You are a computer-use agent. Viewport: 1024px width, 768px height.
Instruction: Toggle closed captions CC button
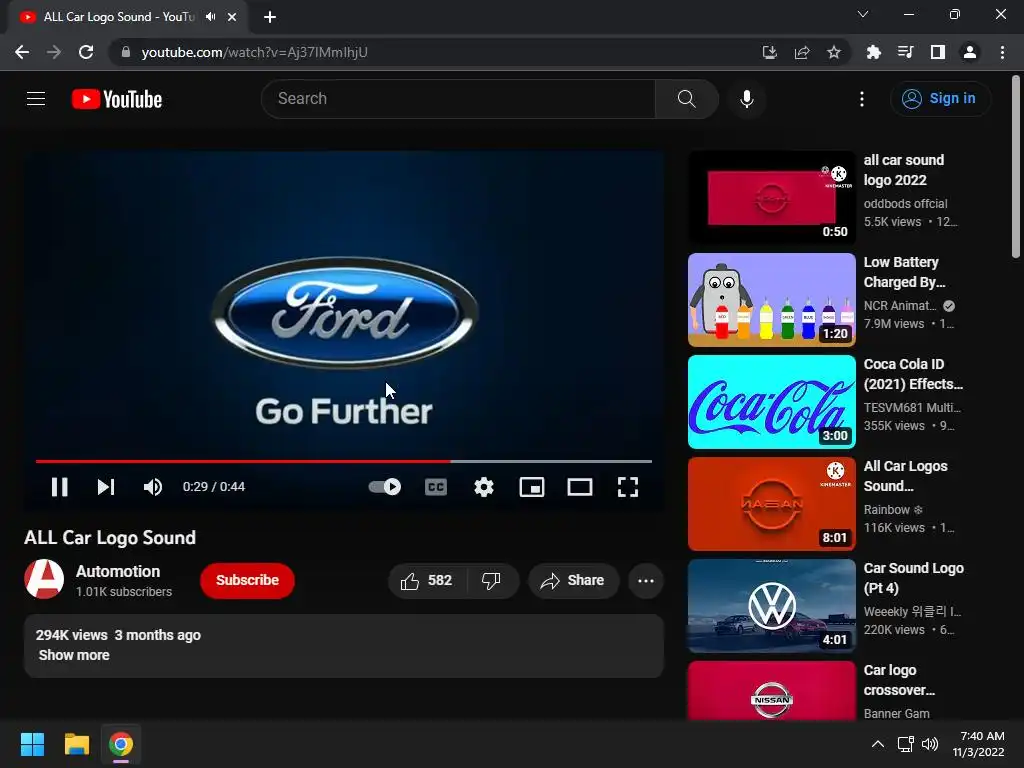[x=436, y=487]
